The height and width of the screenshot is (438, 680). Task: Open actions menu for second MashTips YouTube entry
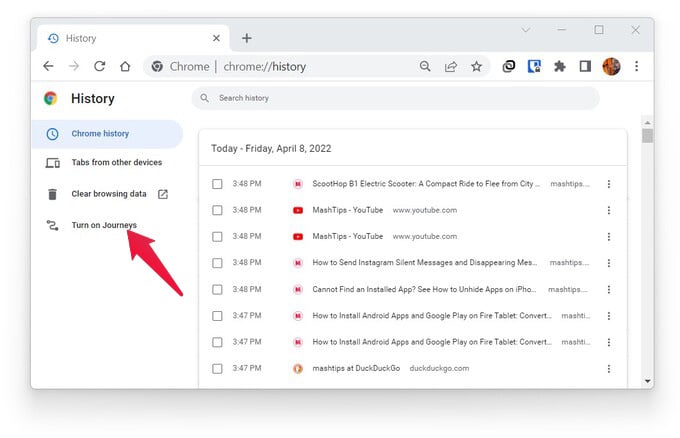609,237
